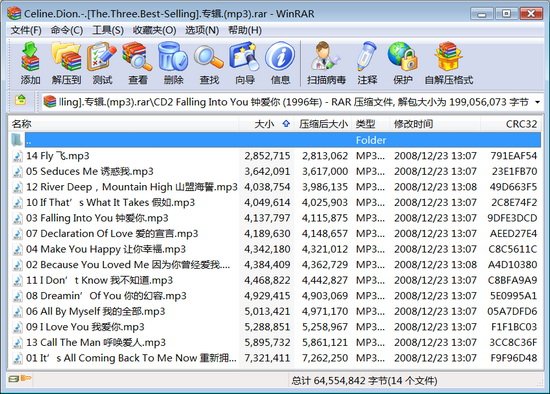Maximize the WinRAR window
This screenshot has width=550, height=394.
(506, 14)
